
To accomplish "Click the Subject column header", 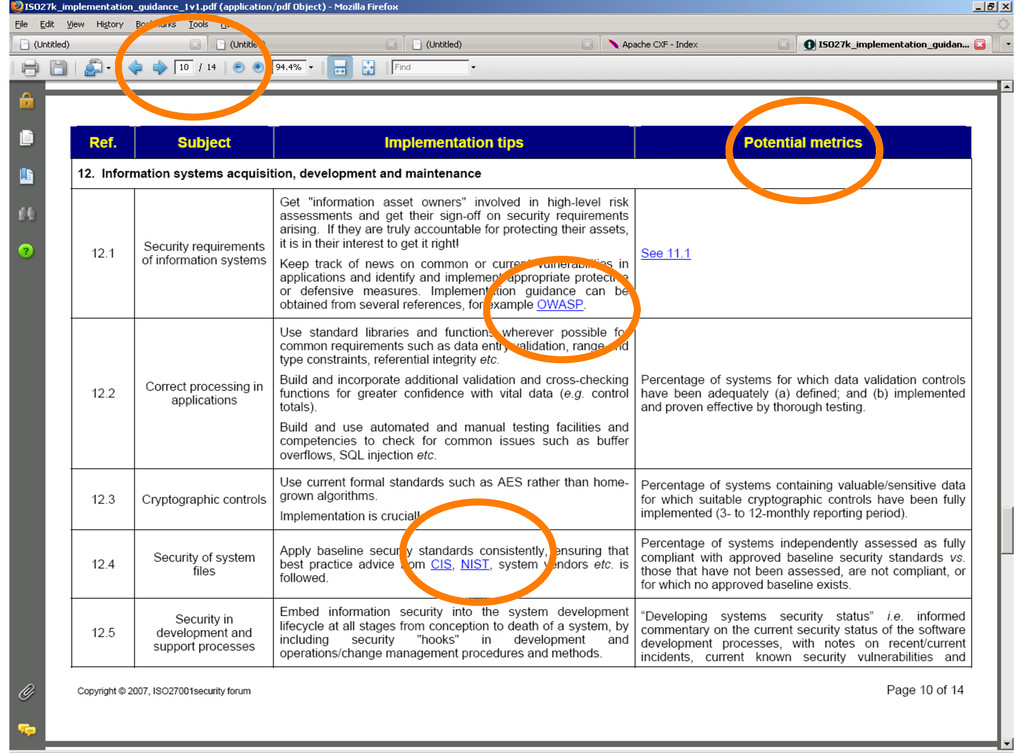I will pos(204,142).
